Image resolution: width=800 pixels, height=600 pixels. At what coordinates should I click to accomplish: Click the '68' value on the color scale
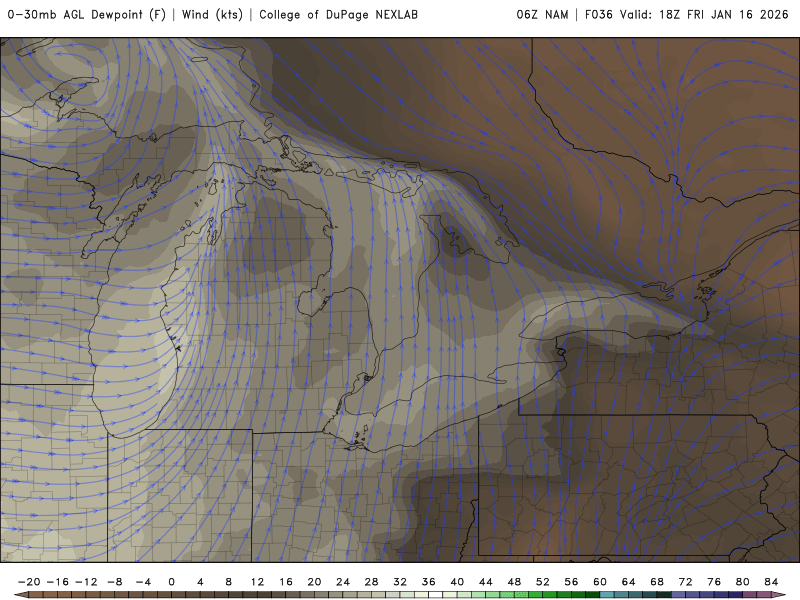(657, 582)
